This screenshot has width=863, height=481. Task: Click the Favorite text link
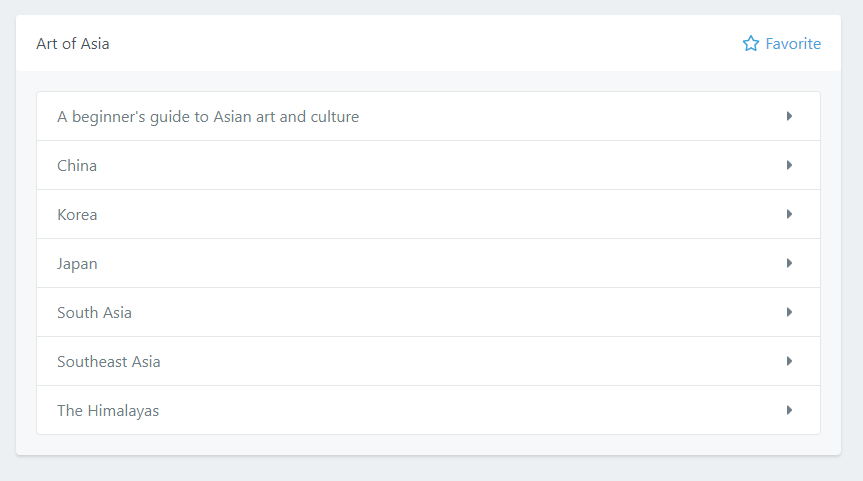tap(793, 44)
